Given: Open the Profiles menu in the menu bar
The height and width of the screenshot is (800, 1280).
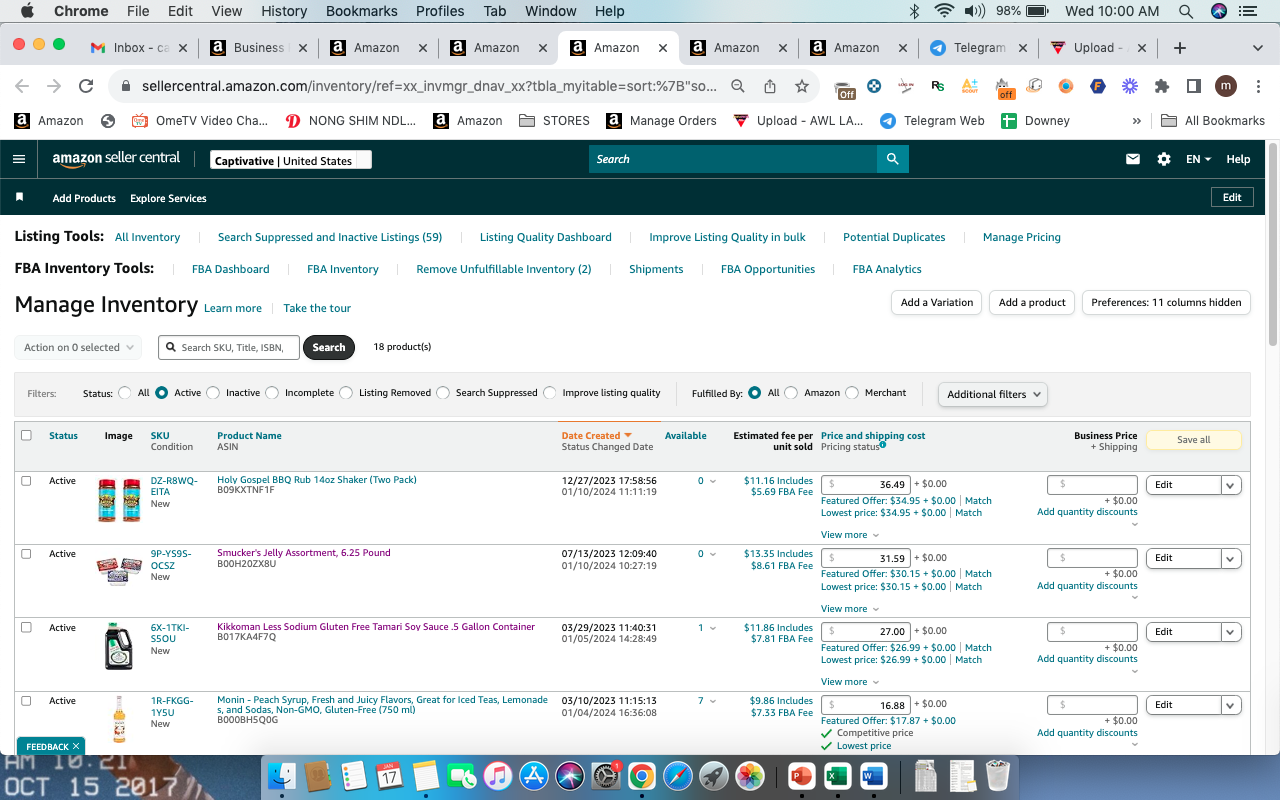Looking at the screenshot, I should pos(440,11).
